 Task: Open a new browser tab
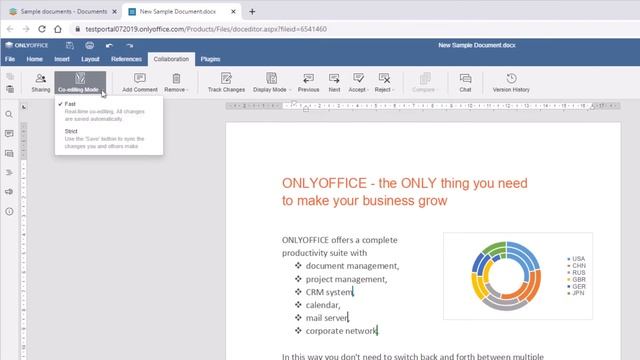pos(252,12)
